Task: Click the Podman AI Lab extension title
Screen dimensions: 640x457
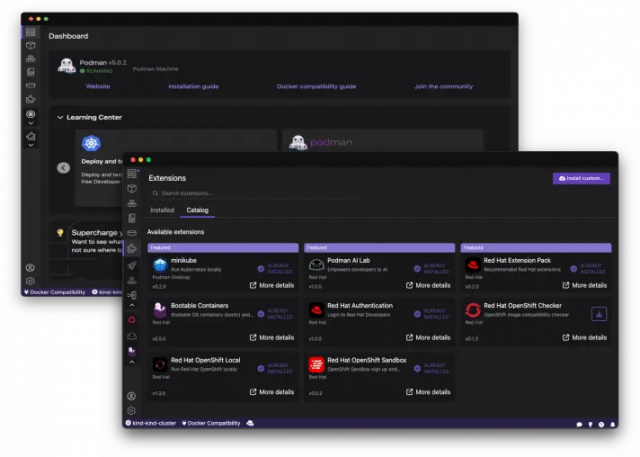Action: [349, 260]
